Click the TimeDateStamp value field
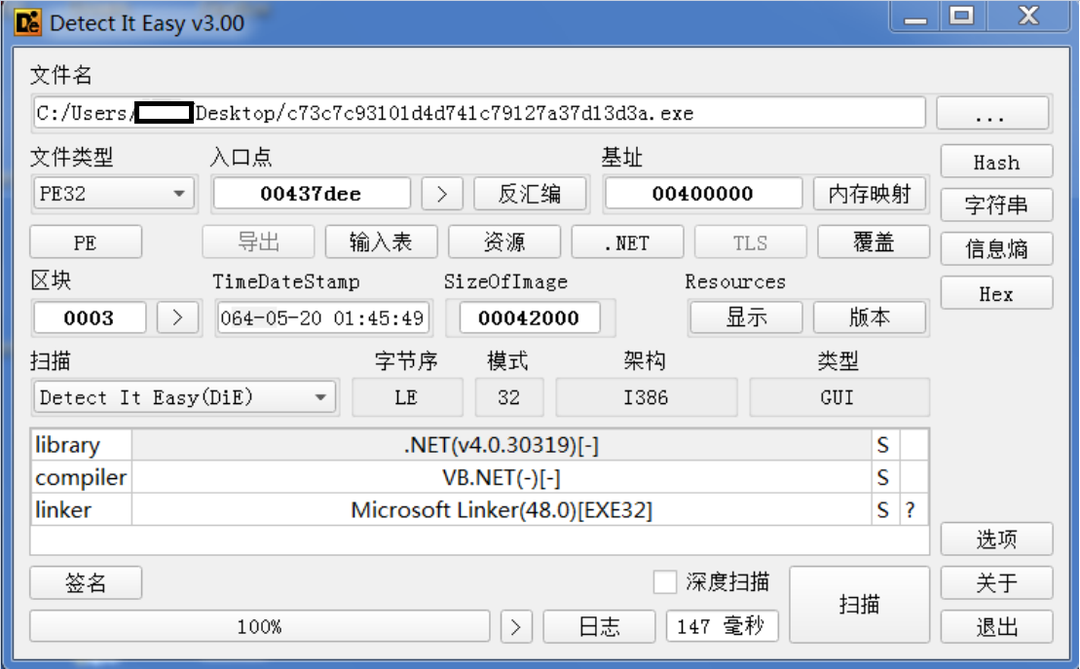 [x=322, y=318]
